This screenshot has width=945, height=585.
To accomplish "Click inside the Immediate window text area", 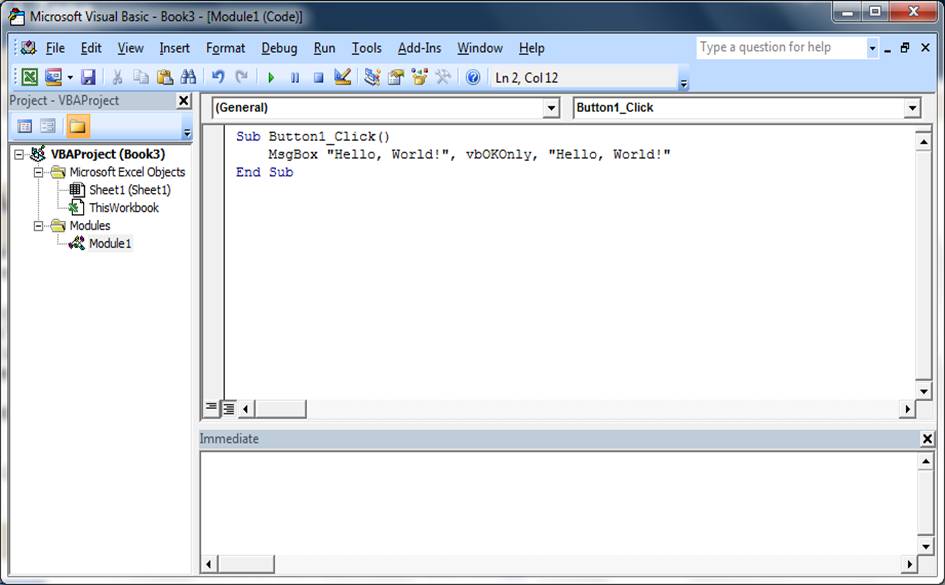I will click(x=559, y=503).
